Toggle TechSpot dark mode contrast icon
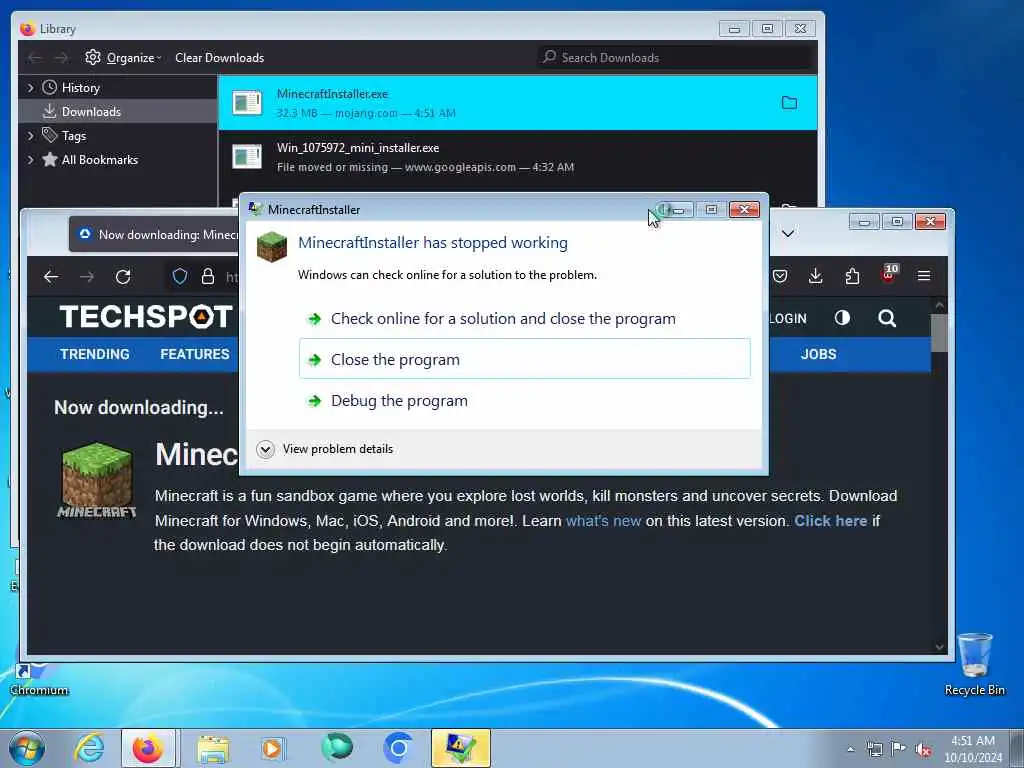Viewport: 1024px width, 768px height. point(842,318)
